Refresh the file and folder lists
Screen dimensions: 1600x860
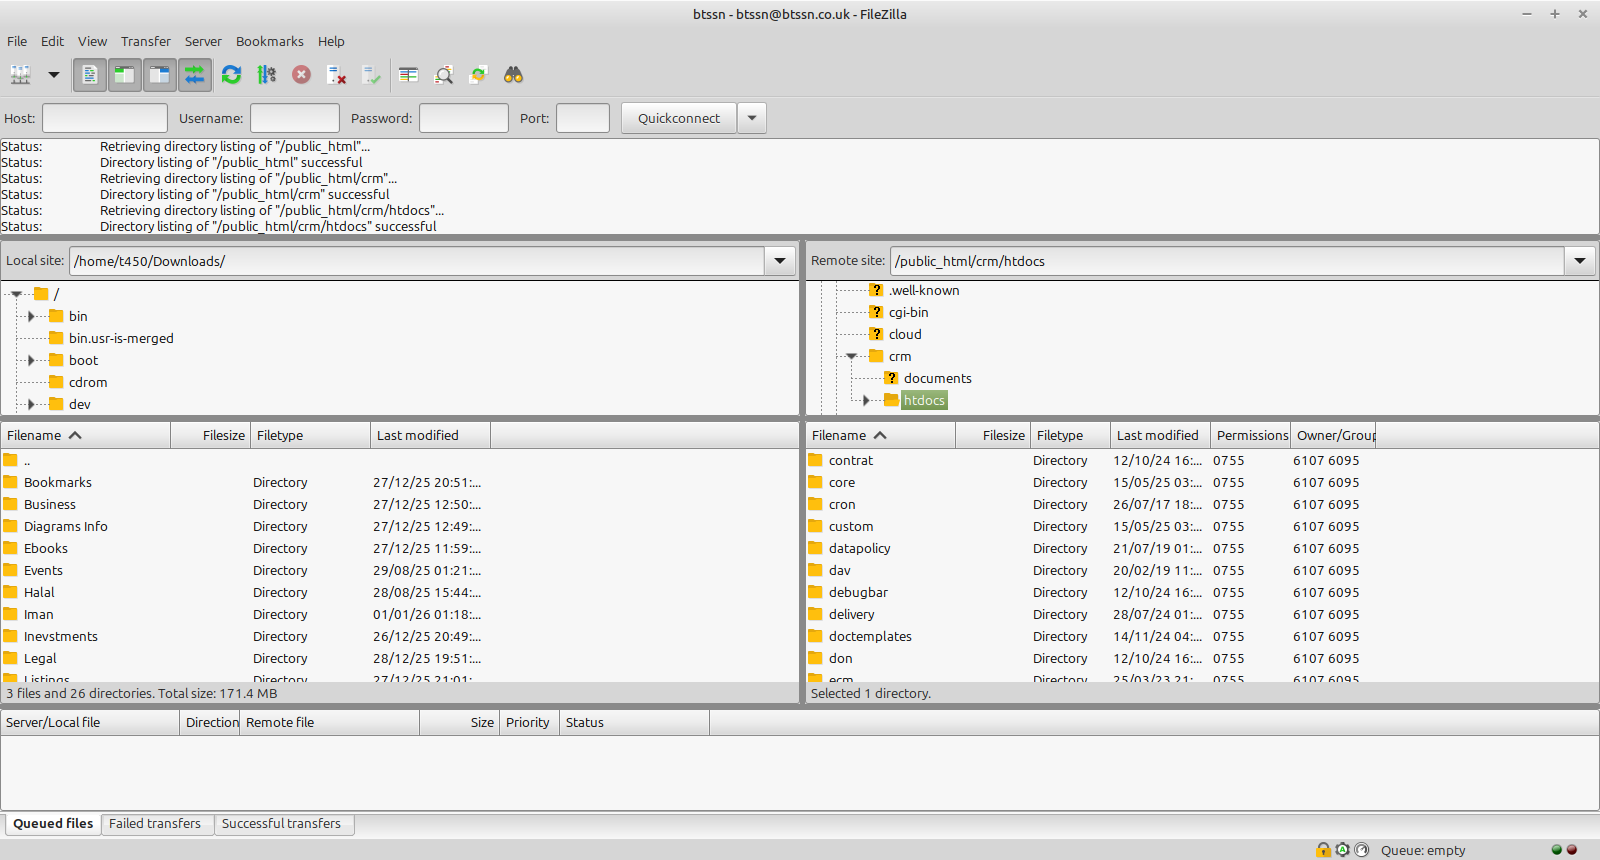pos(231,75)
